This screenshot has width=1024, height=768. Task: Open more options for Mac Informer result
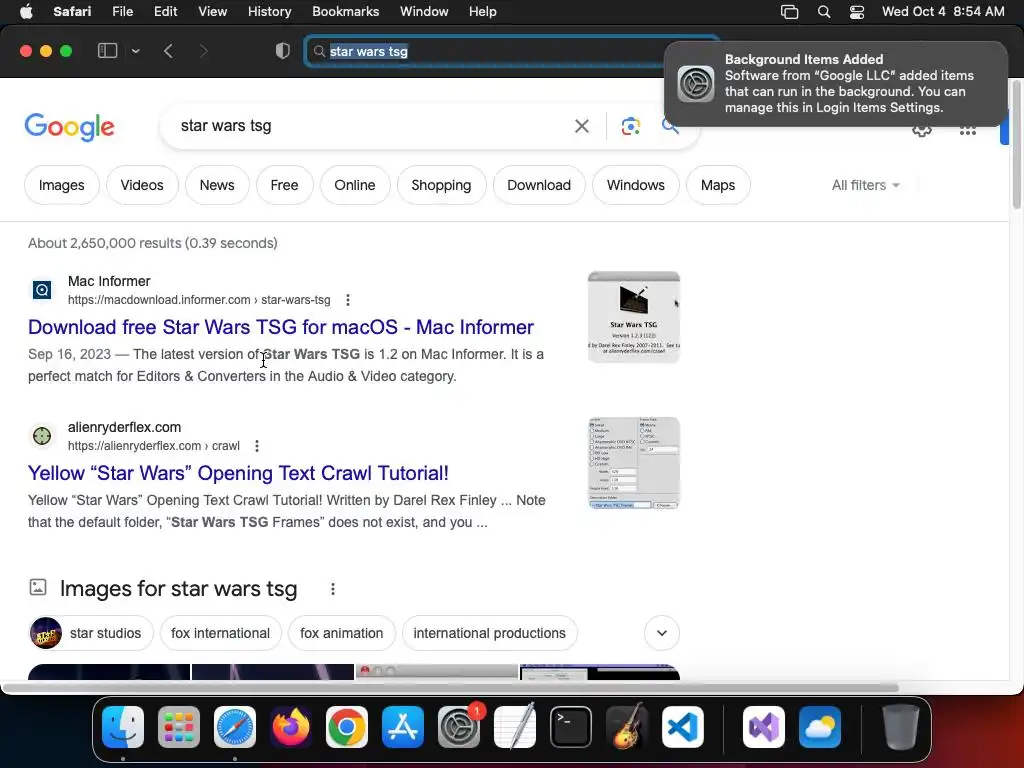coord(347,300)
